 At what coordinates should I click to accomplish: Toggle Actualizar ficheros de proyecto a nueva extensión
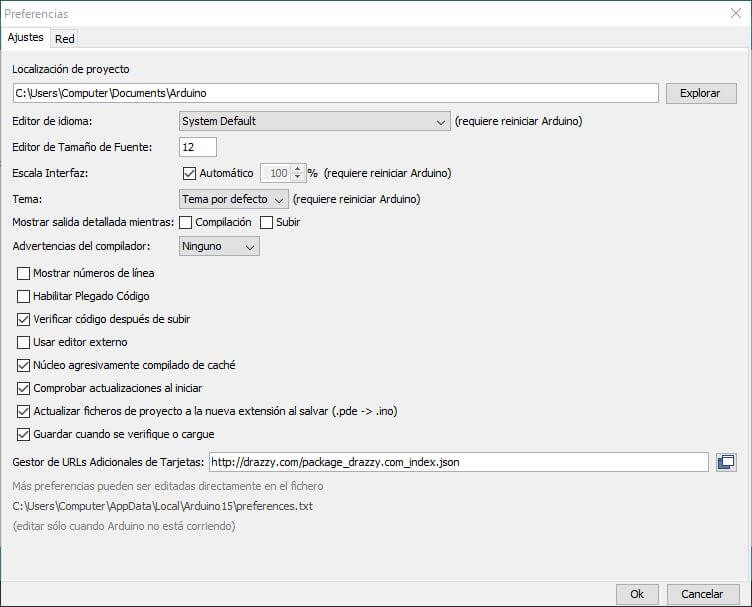[x=24, y=411]
